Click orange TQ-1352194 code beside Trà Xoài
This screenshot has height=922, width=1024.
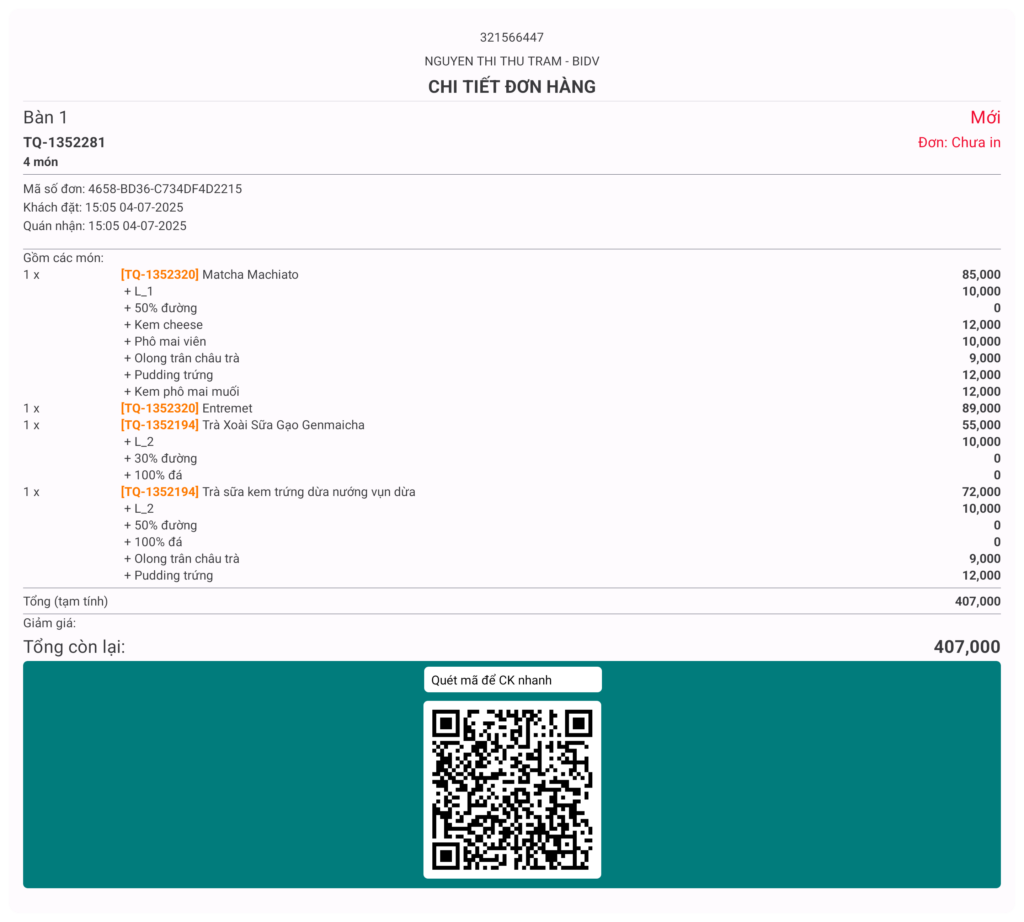[159, 425]
